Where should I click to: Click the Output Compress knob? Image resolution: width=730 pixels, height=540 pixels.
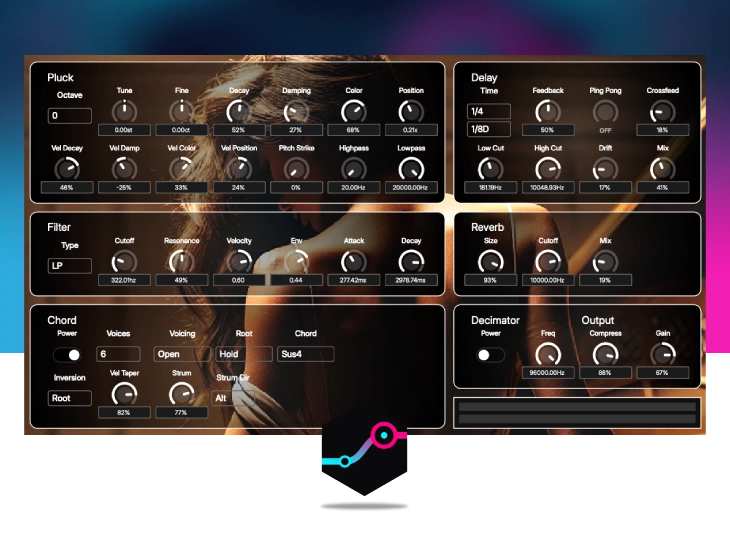[605, 355]
